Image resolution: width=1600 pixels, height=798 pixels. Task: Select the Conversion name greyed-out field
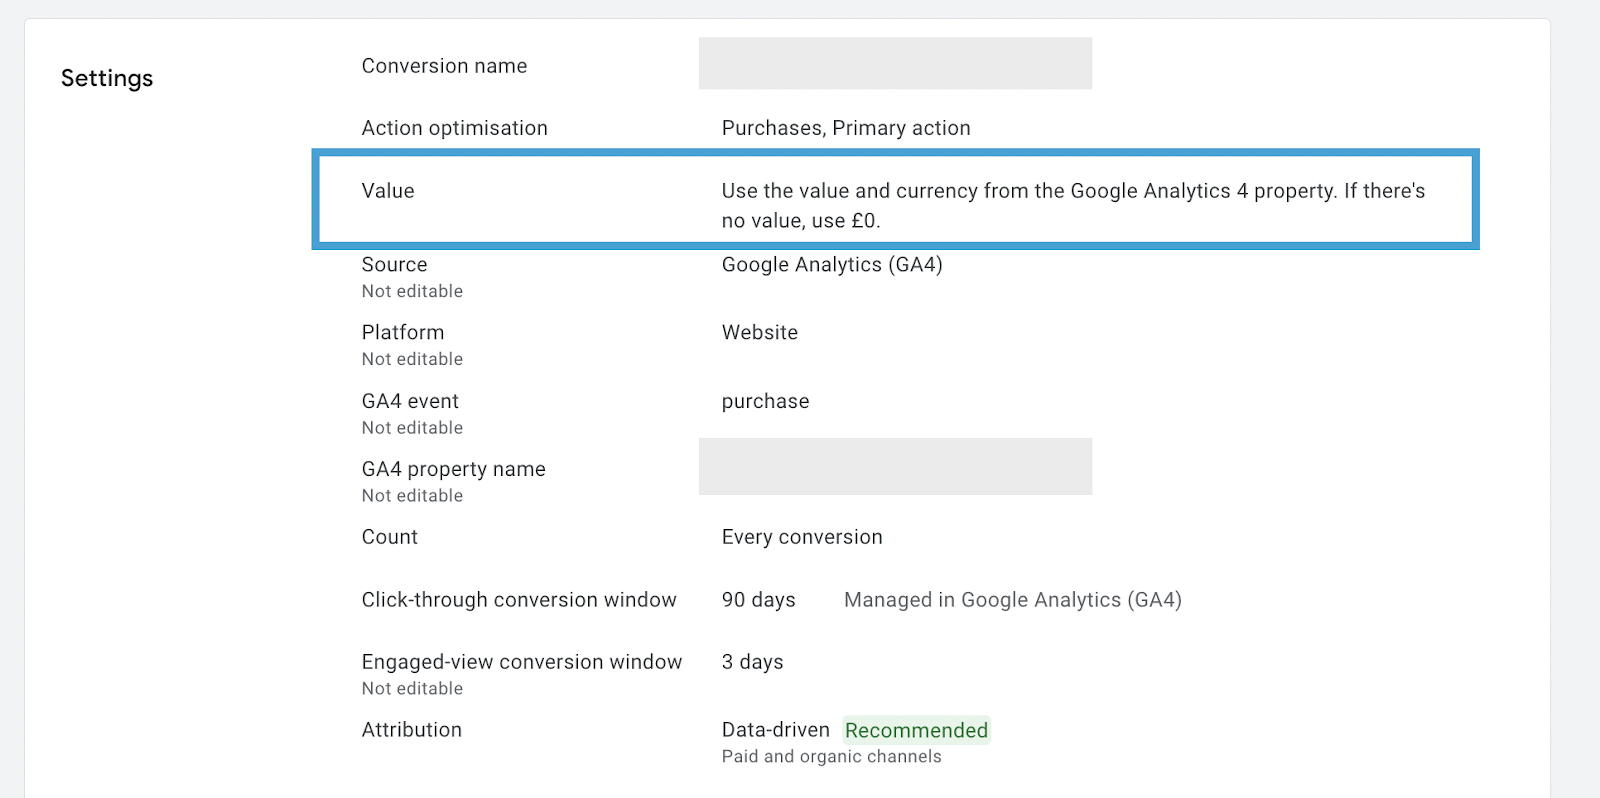(895, 64)
